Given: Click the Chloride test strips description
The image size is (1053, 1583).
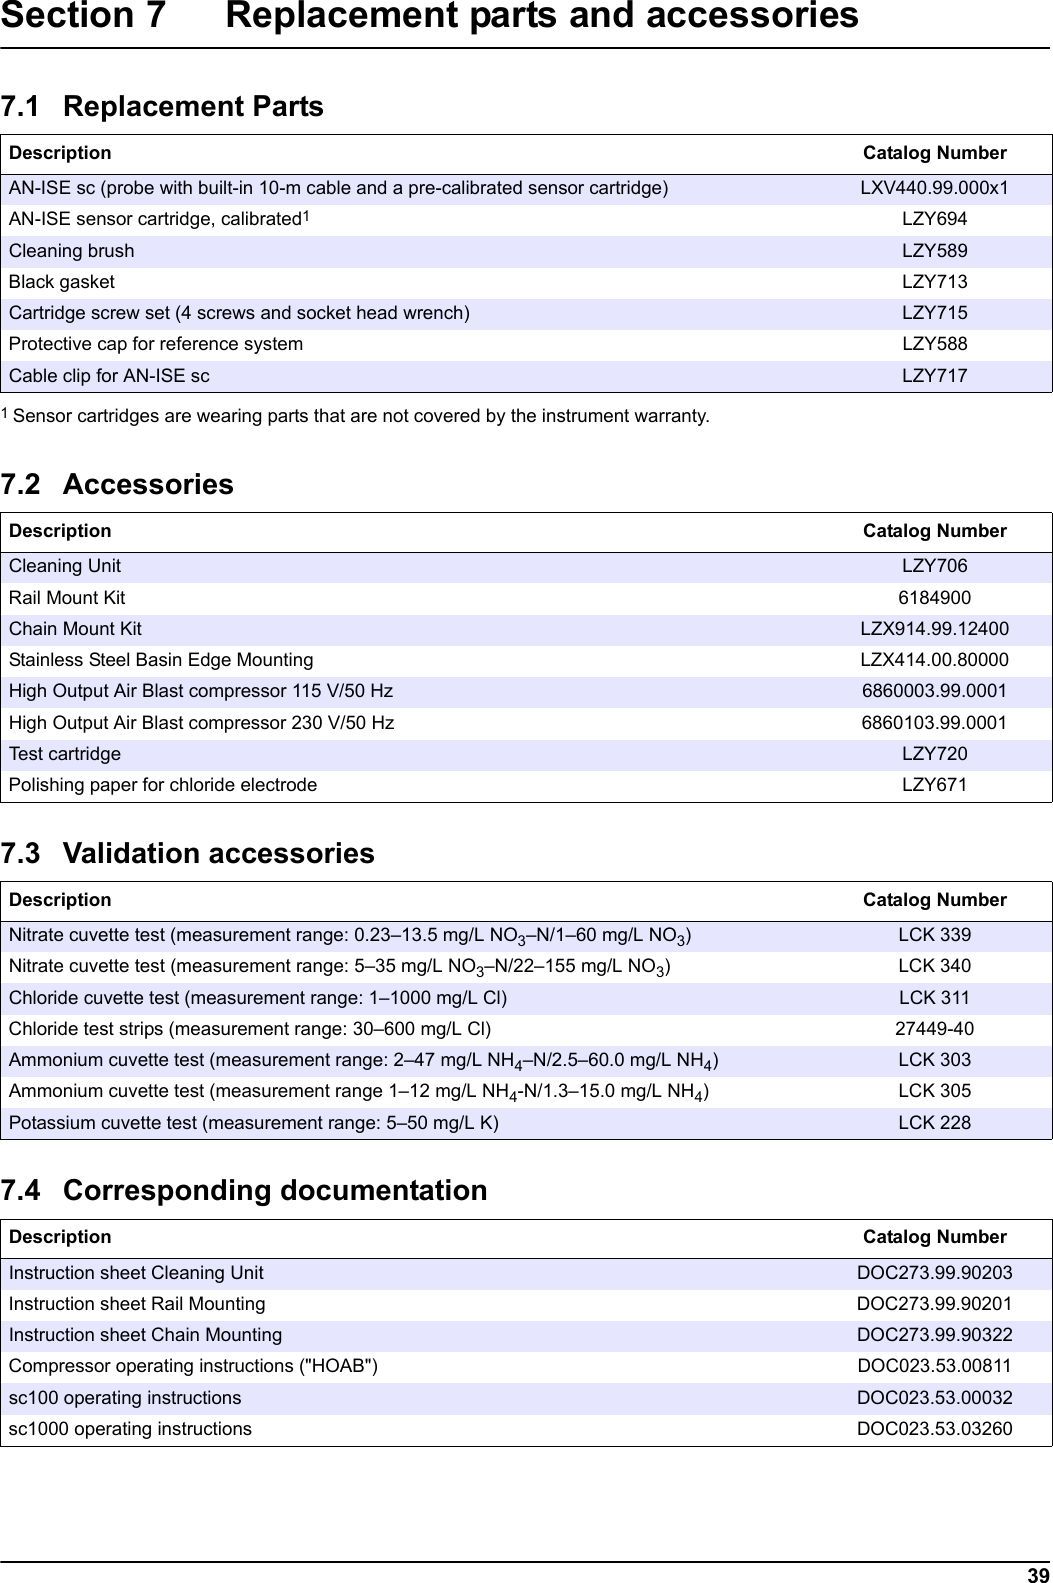Looking at the screenshot, I should pyautogui.click(x=250, y=1029).
